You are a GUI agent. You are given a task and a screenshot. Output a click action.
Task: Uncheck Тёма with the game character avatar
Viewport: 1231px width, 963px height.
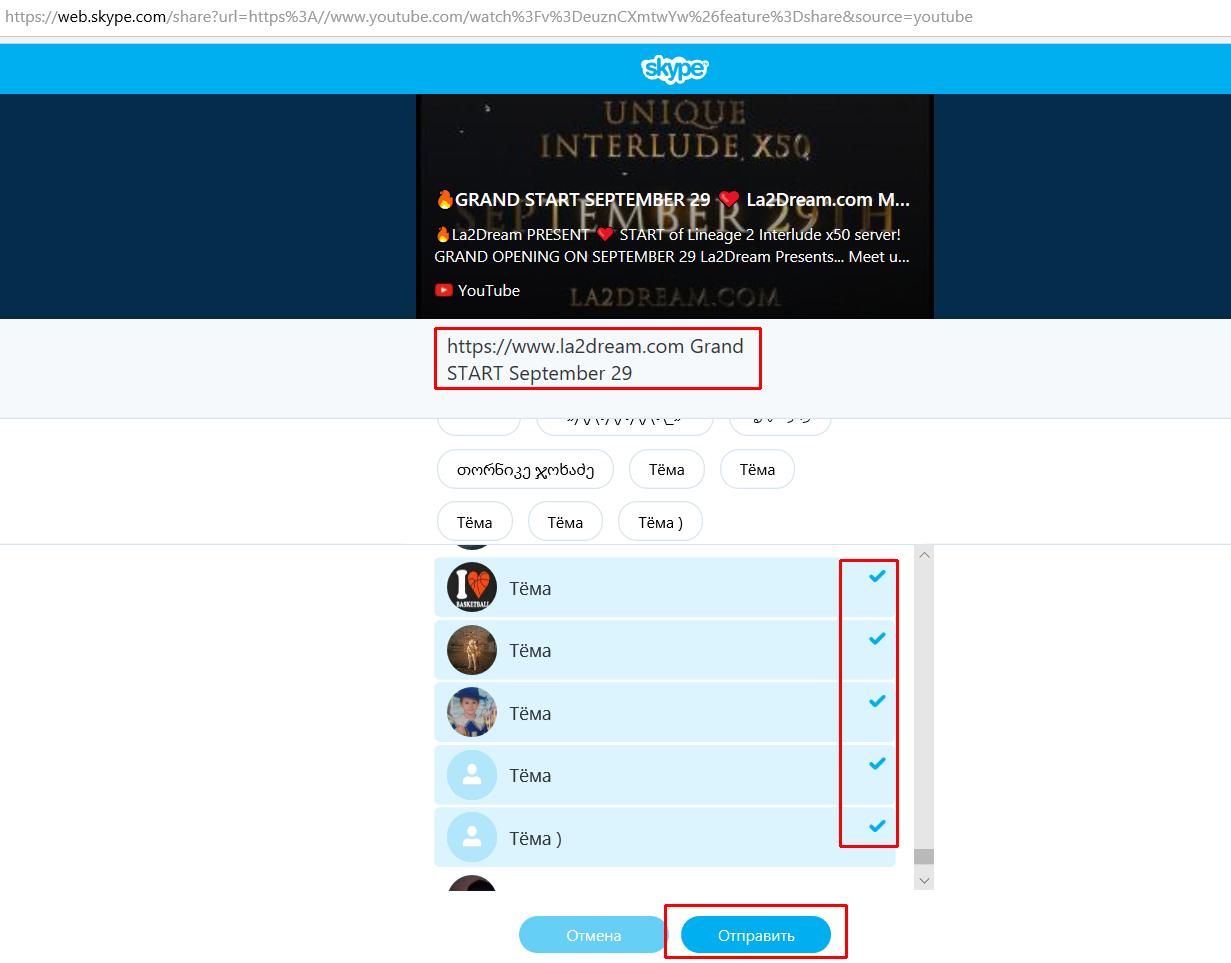877,638
